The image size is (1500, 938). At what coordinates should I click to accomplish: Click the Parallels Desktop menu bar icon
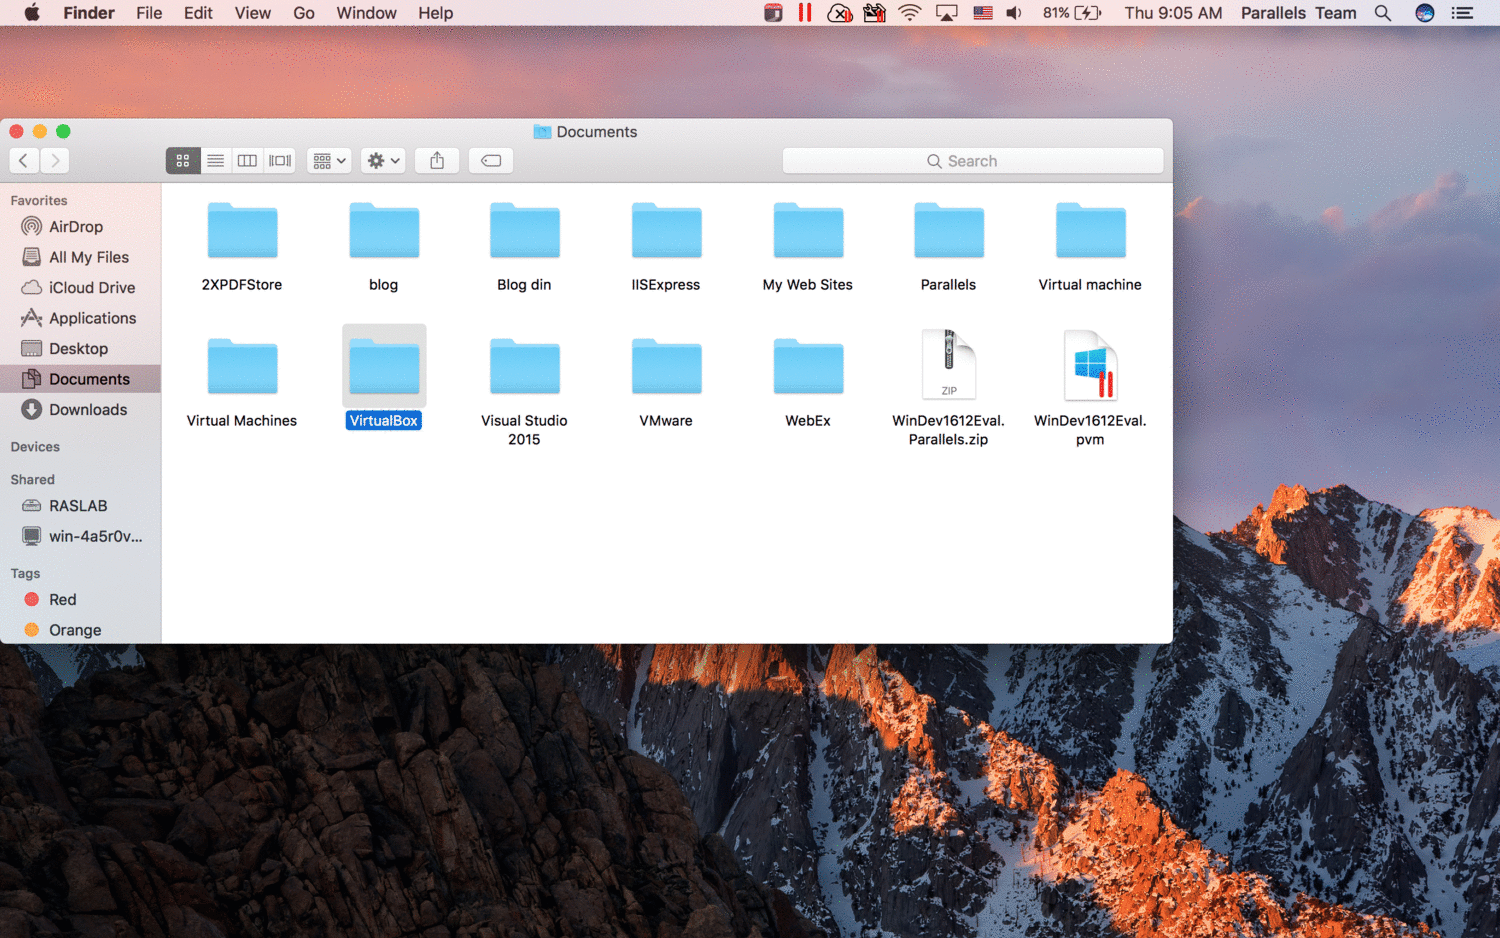(x=805, y=13)
